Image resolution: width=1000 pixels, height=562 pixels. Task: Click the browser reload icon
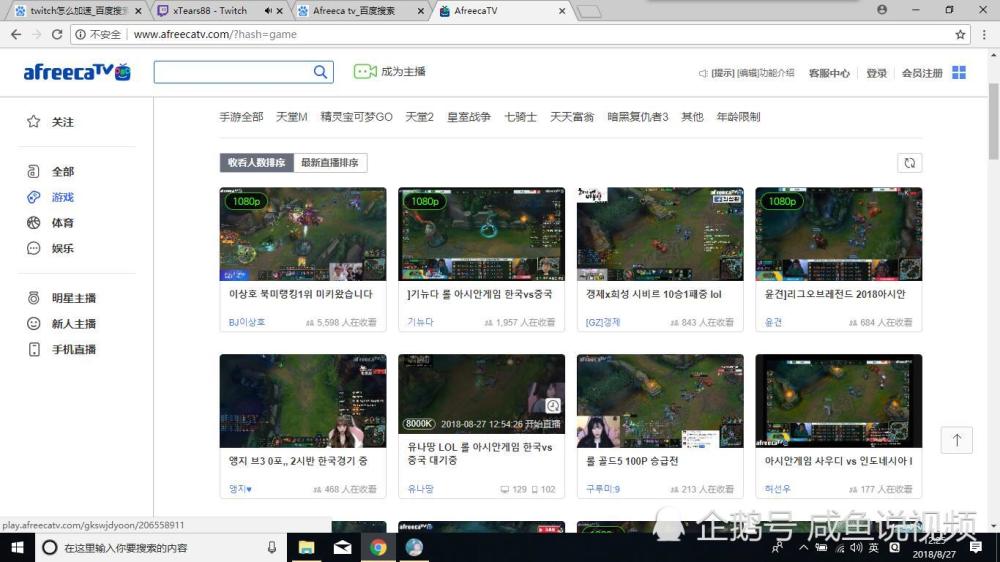57,34
